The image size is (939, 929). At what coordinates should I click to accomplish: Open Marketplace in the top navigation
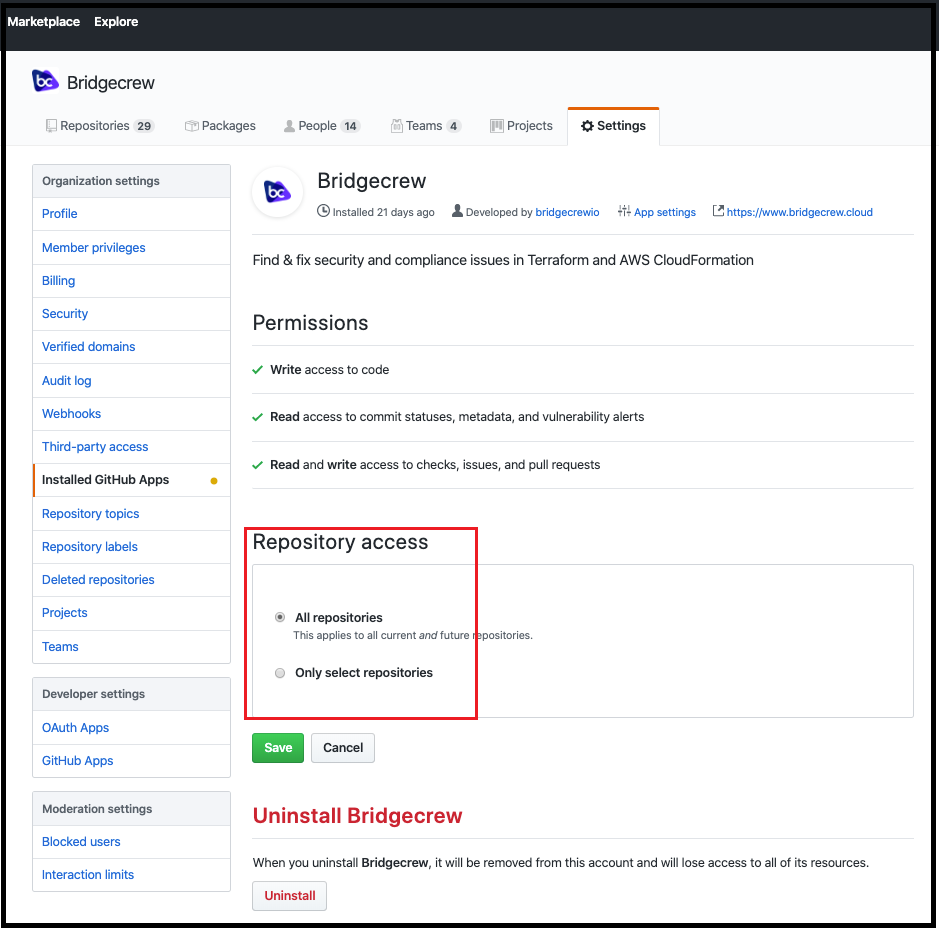pyautogui.click(x=44, y=22)
